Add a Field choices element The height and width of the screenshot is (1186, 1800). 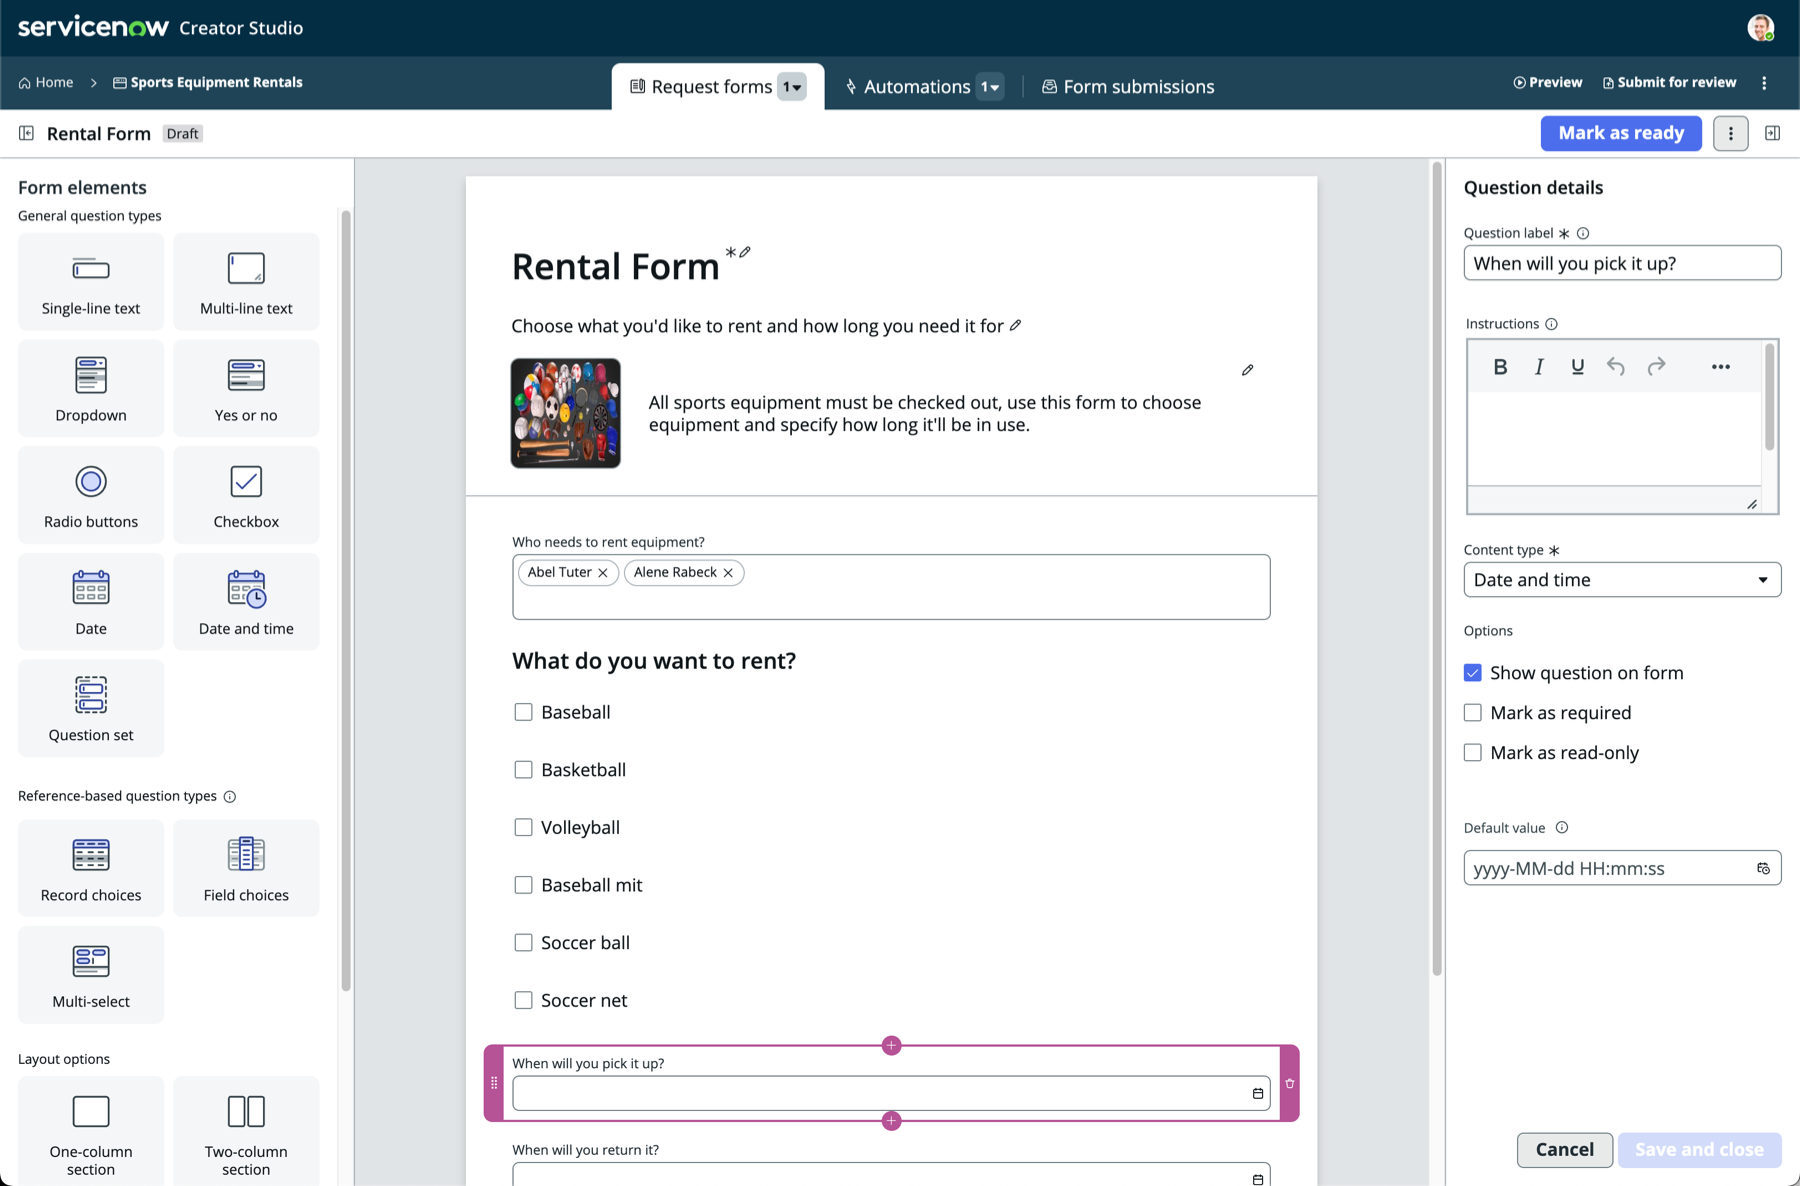(x=246, y=868)
